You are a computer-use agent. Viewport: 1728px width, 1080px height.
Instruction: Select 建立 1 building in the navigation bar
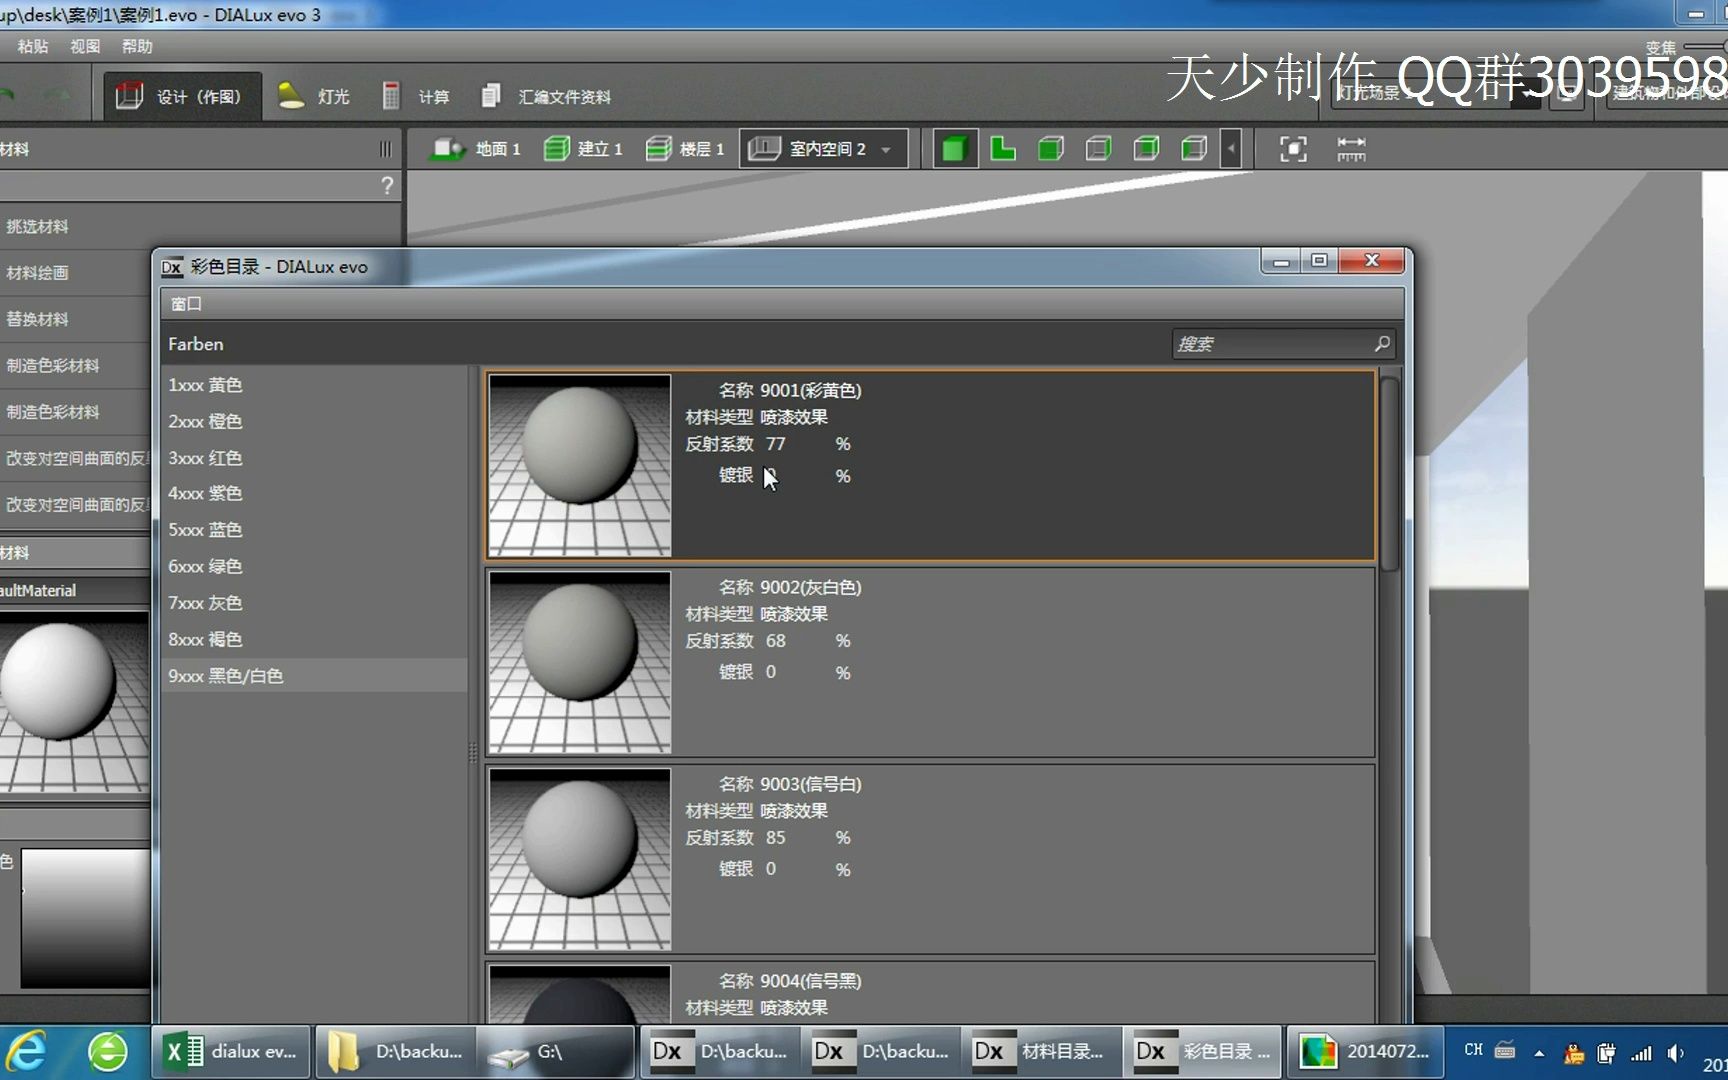tap(583, 149)
